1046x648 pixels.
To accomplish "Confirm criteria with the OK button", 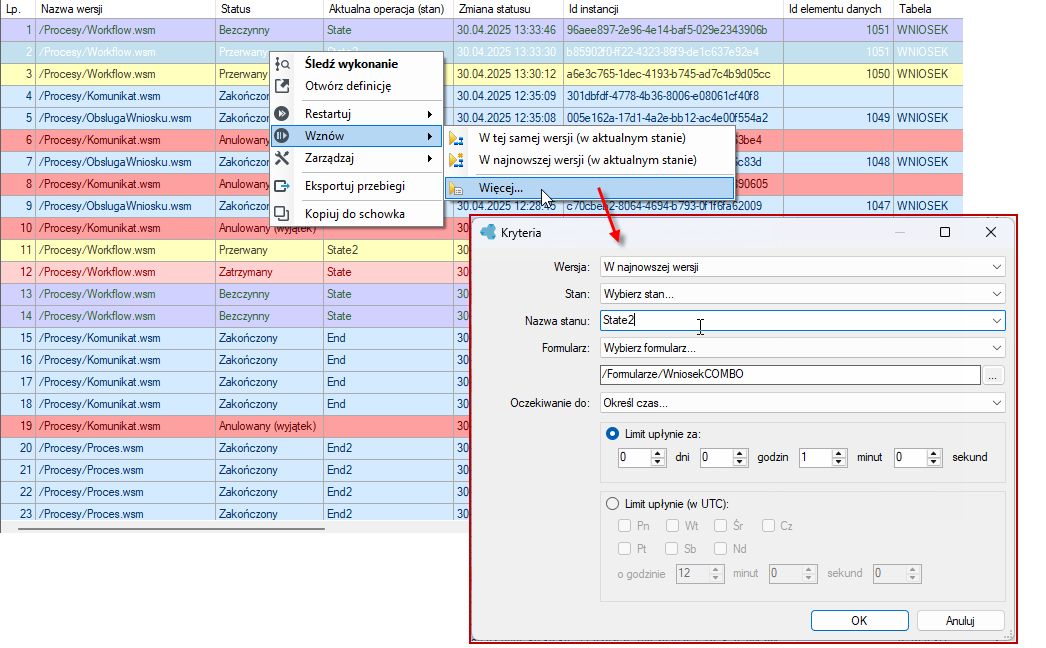I will 859,621.
